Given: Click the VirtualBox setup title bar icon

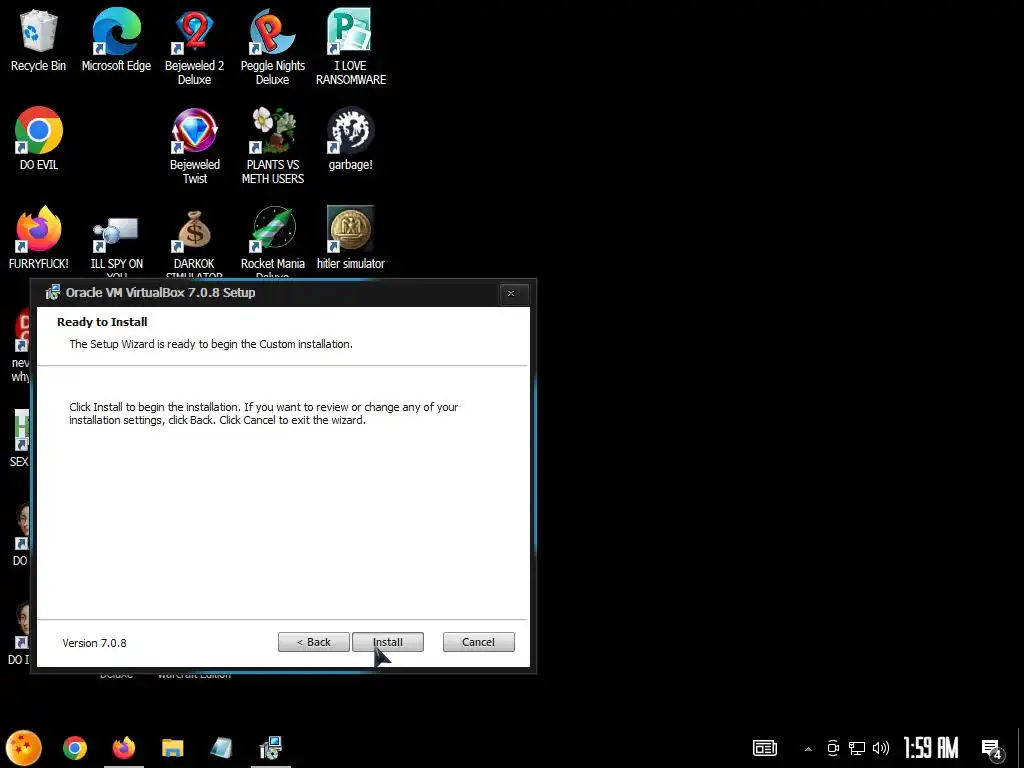Looking at the screenshot, I should pos(53,293).
